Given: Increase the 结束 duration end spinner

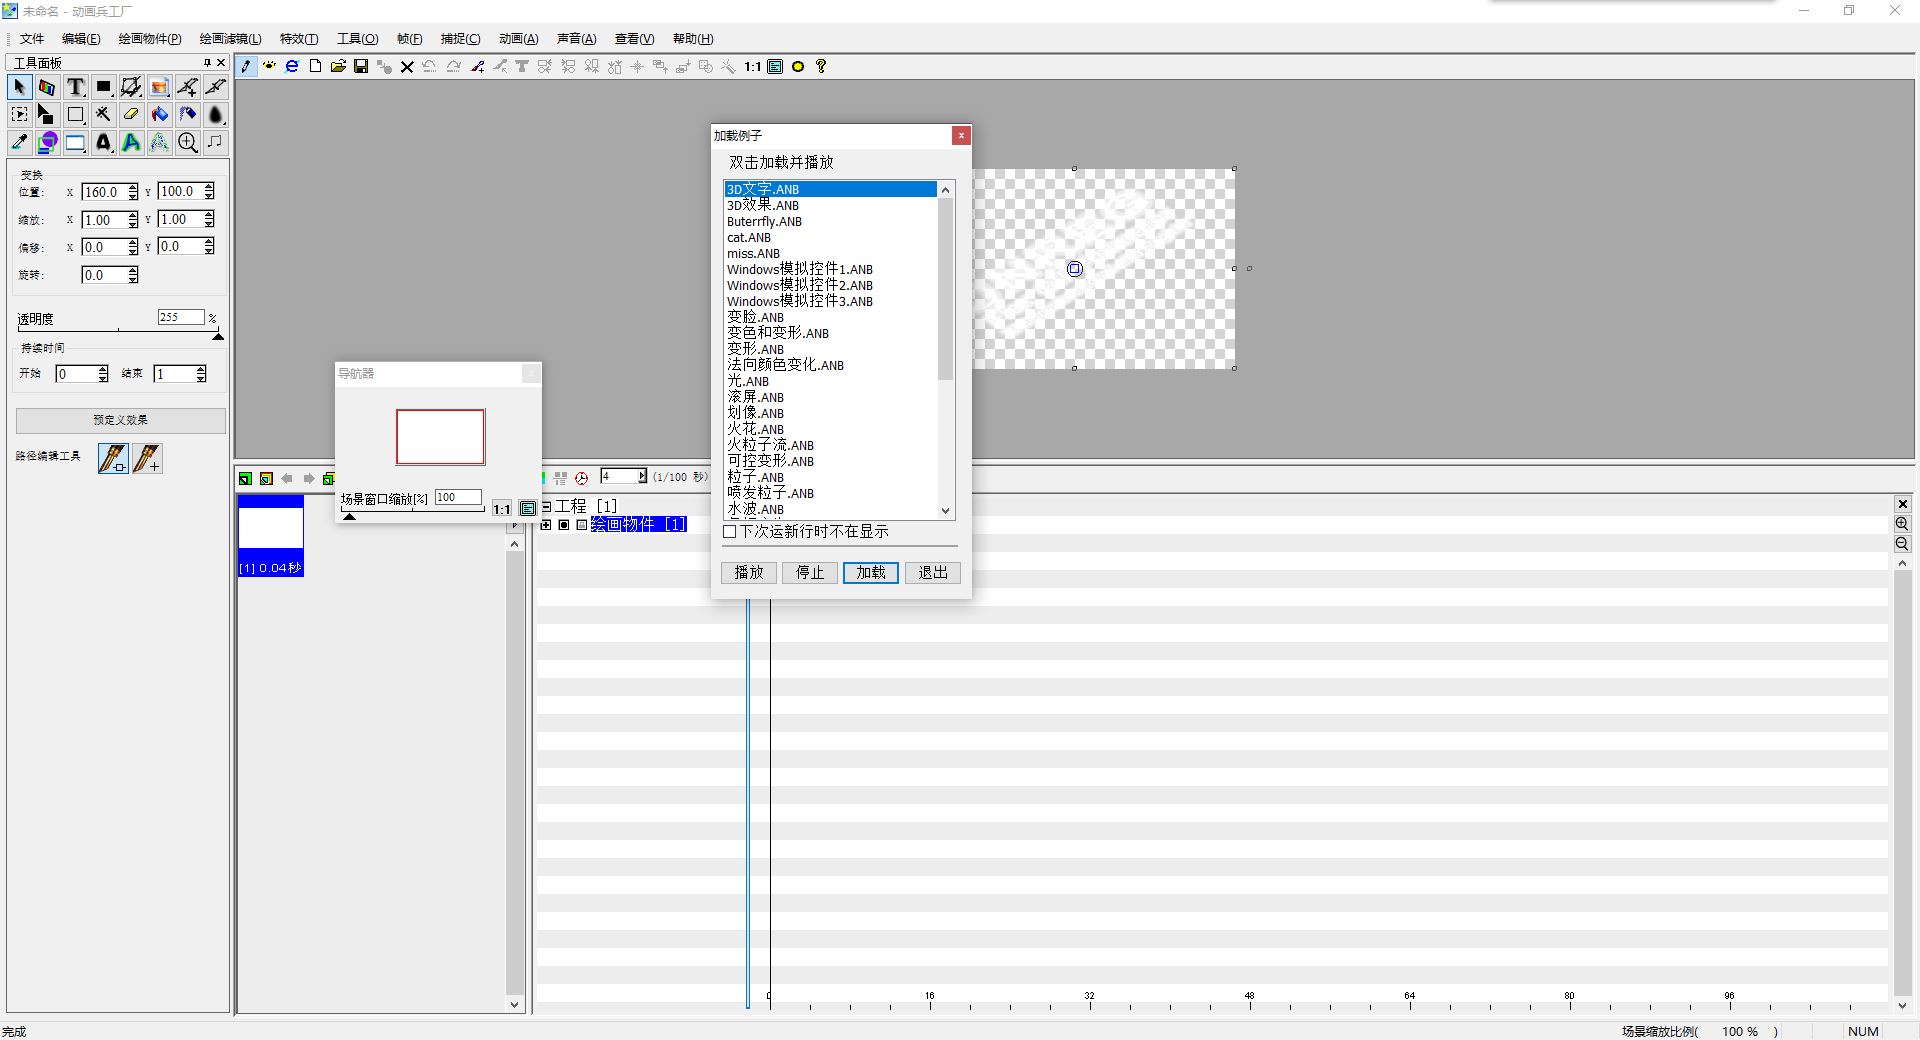Looking at the screenshot, I should (x=201, y=370).
